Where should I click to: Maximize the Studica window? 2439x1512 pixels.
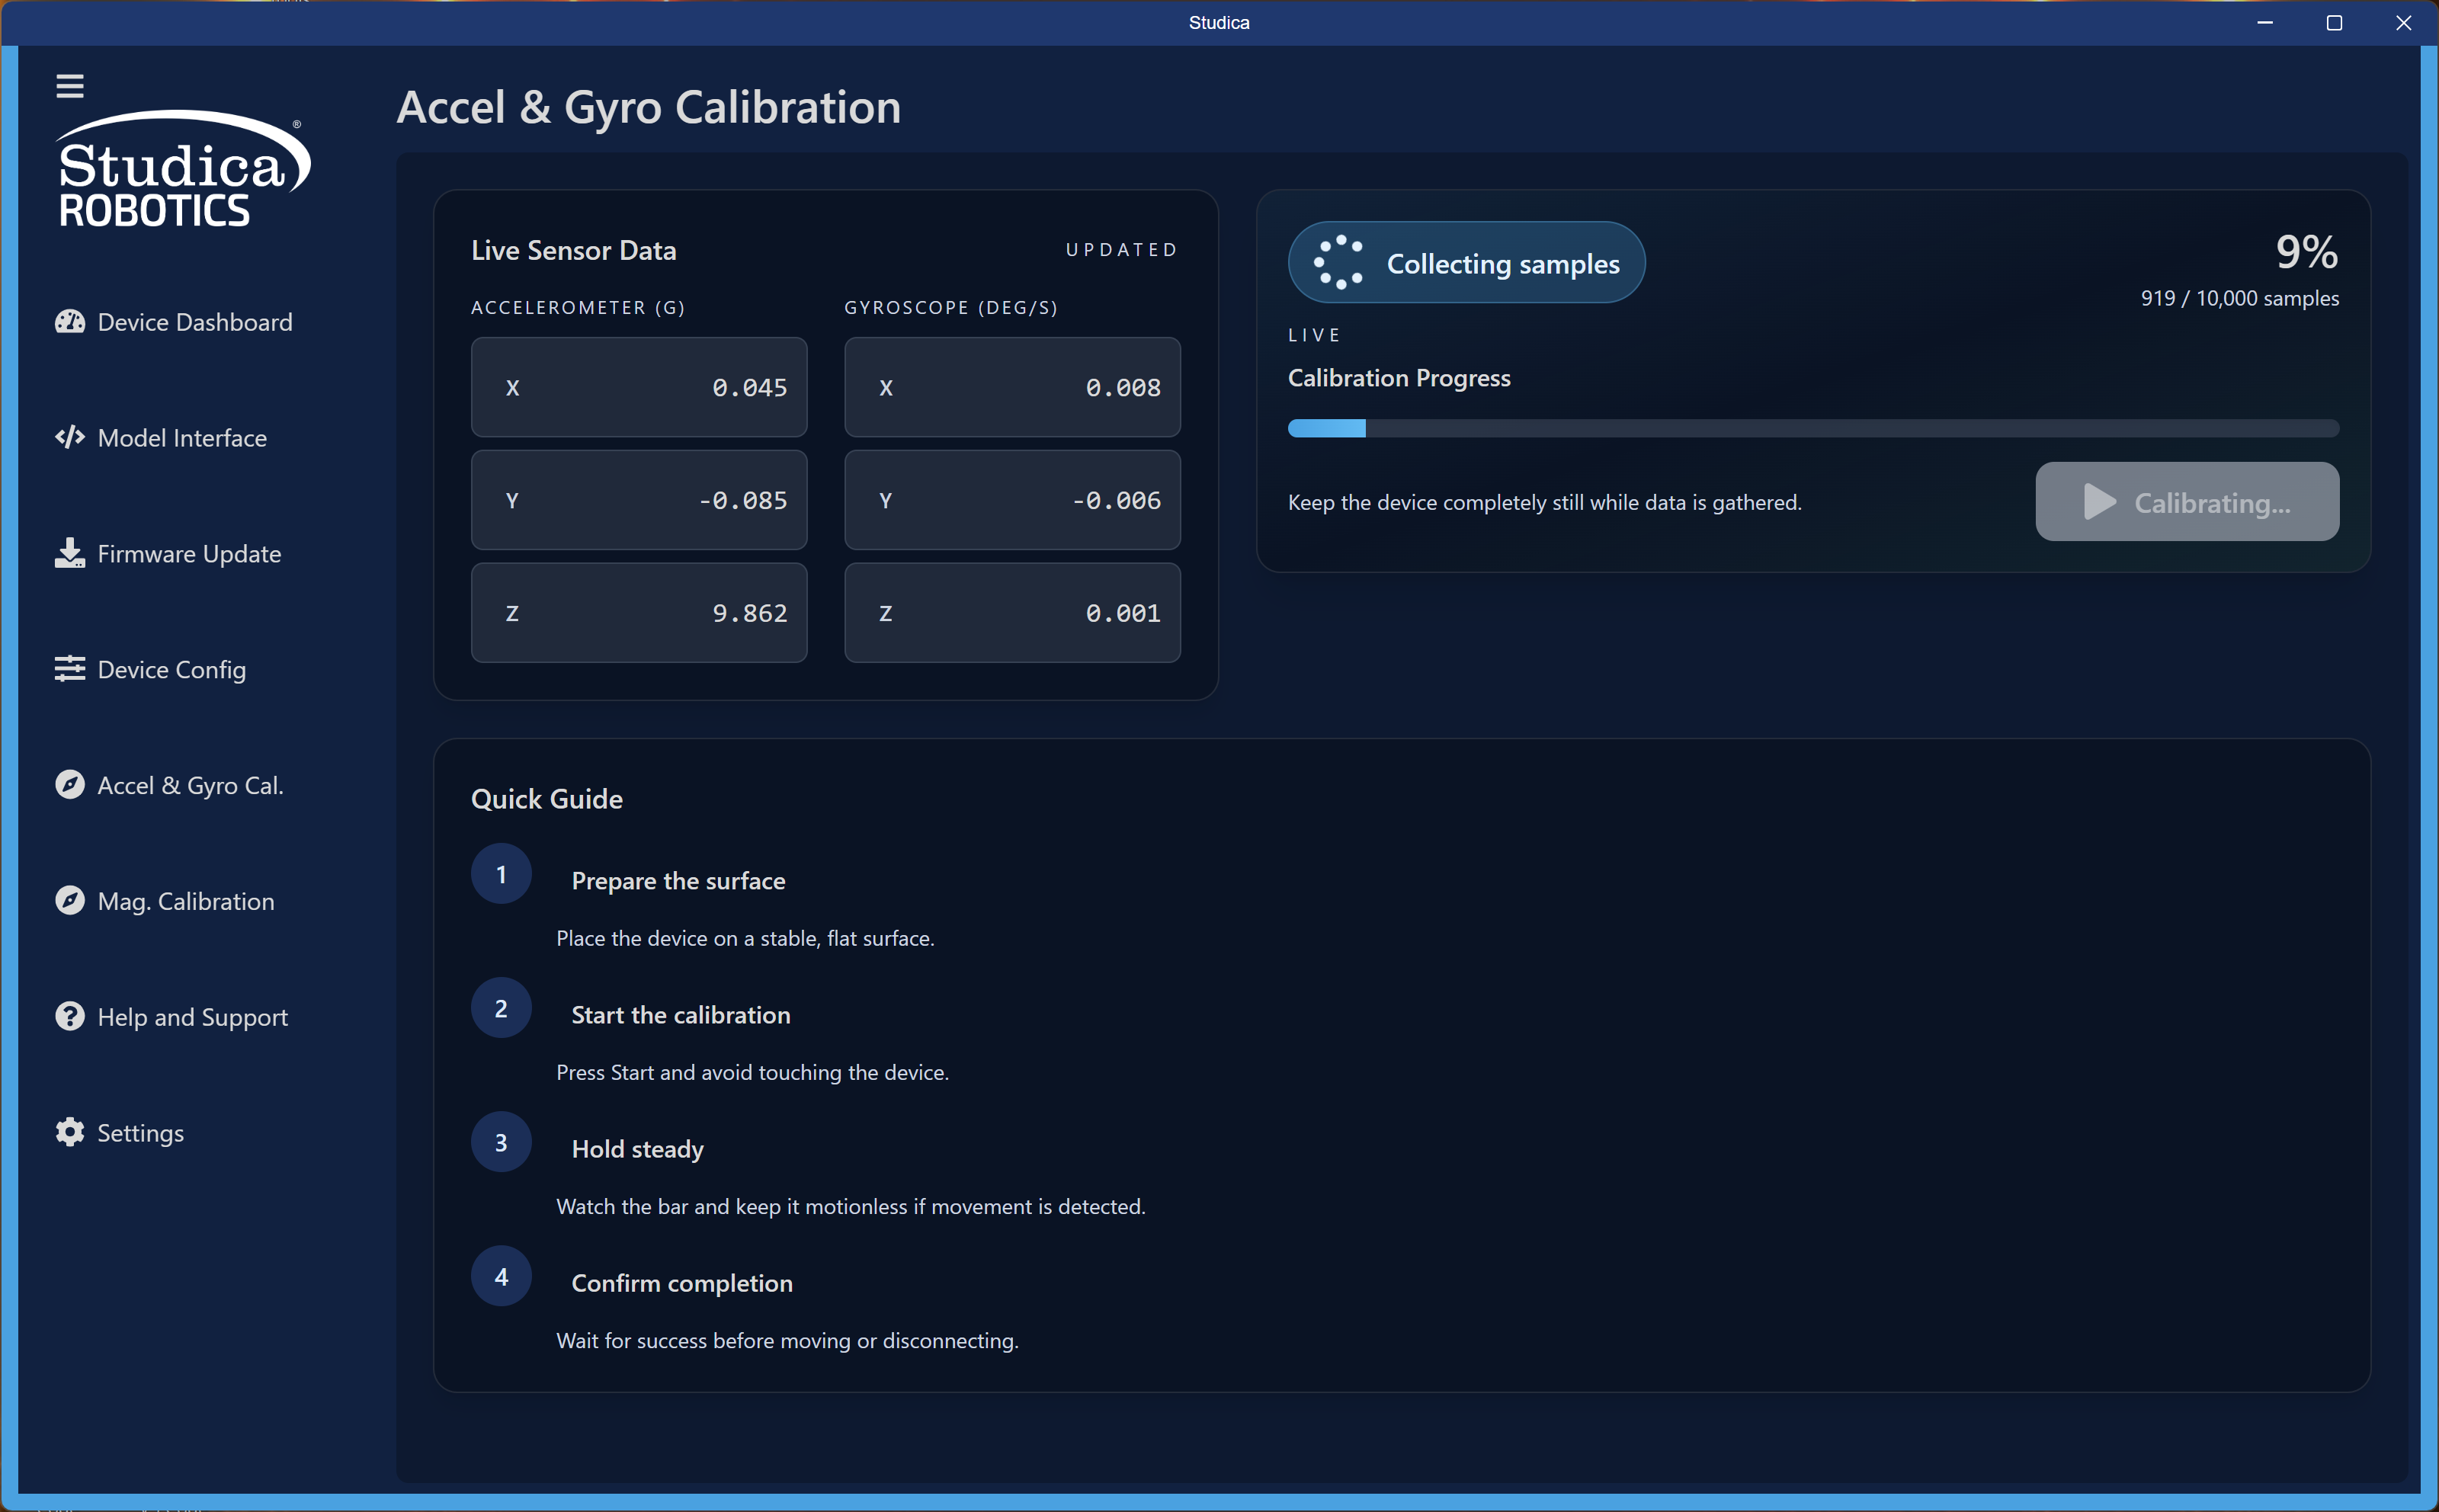[2334, 23]
